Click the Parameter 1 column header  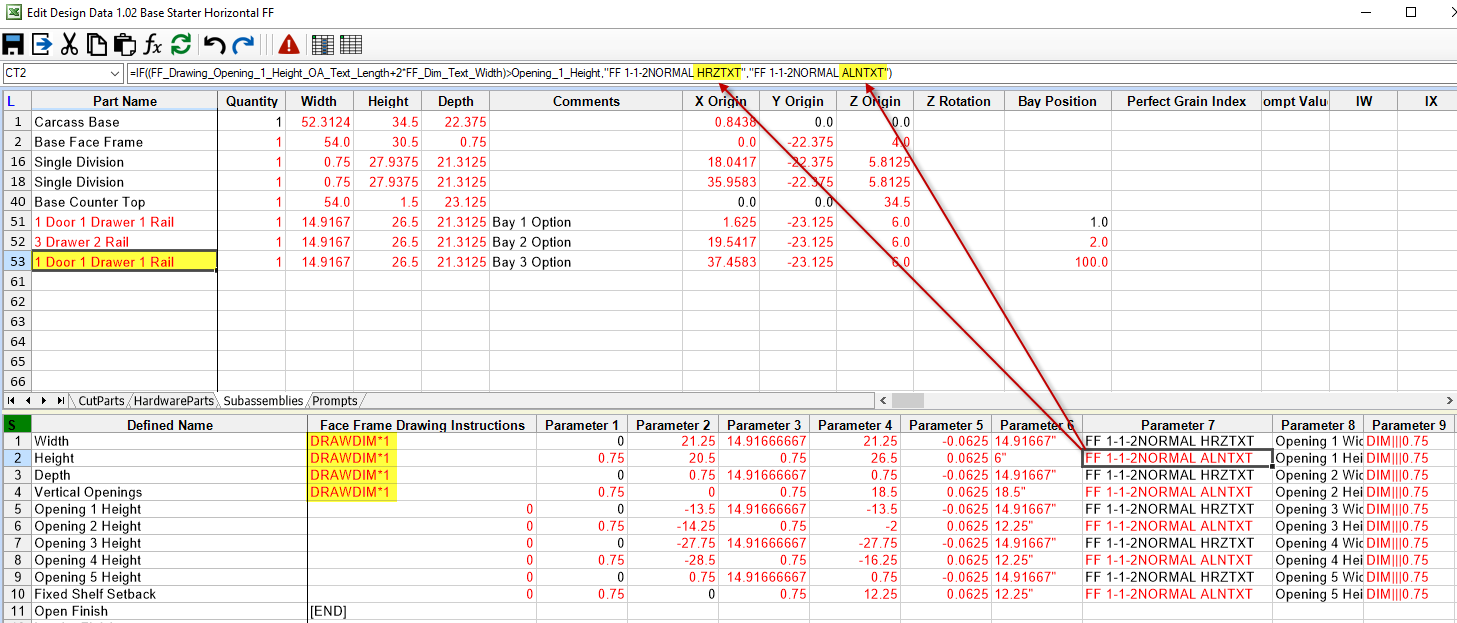(x=582, y=425)
